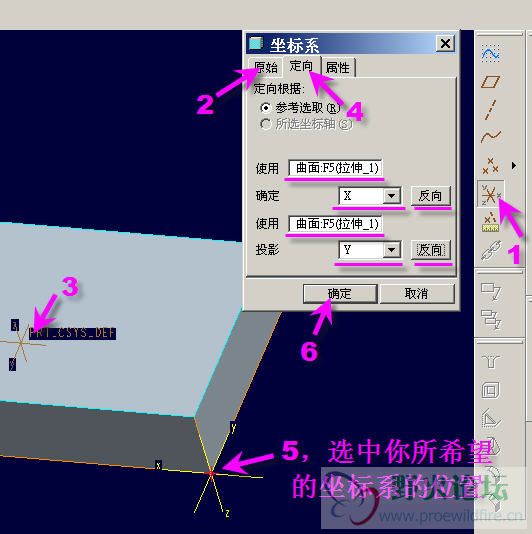Click the stacked-boxes annotation icon
The height and width of the screenshot is (534, 532).
coord(490,319)
